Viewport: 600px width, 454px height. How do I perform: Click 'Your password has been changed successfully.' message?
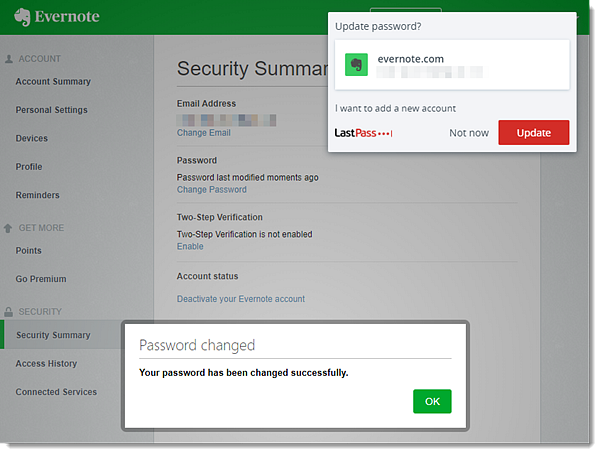(243, 372)
